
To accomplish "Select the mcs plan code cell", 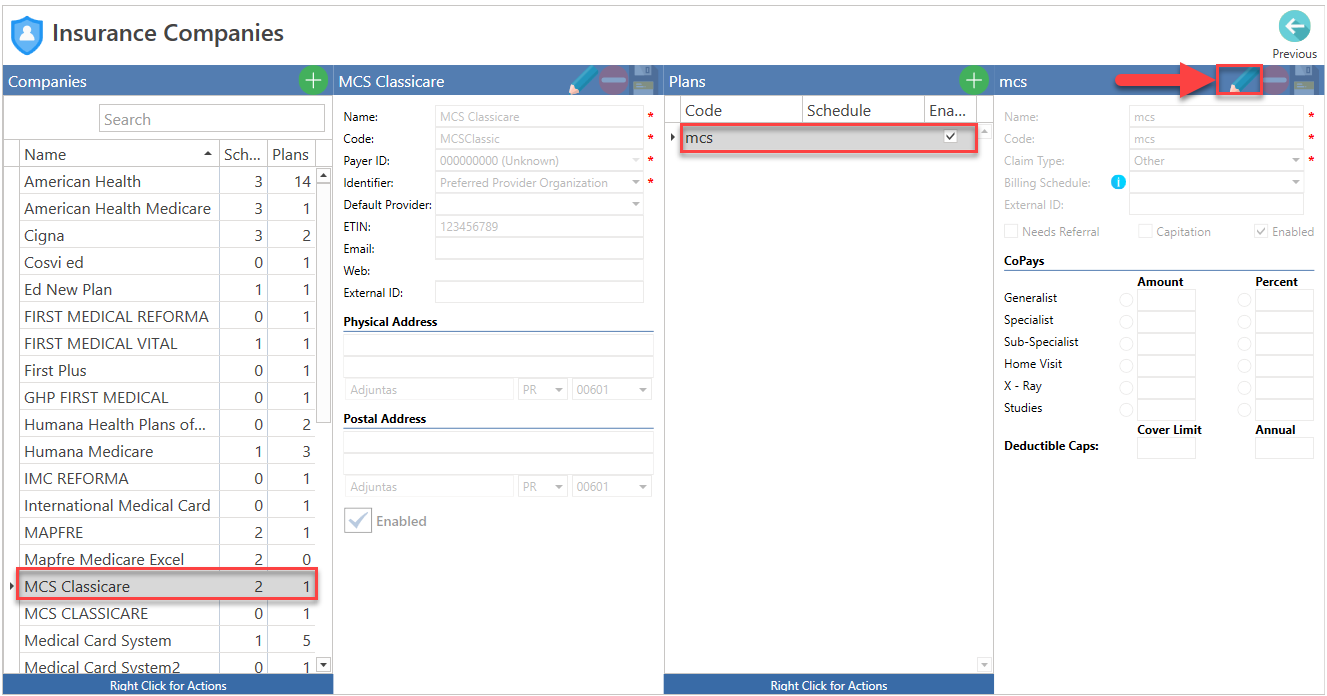I will [741, 138].
